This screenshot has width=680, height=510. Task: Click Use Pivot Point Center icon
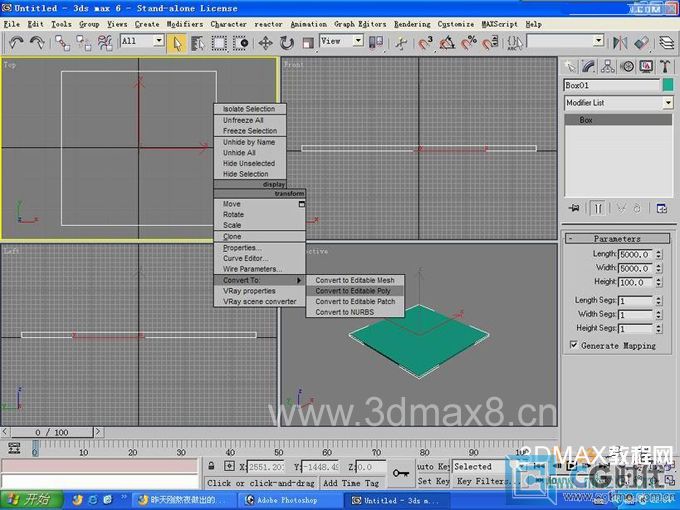click(x=376, y=42)
